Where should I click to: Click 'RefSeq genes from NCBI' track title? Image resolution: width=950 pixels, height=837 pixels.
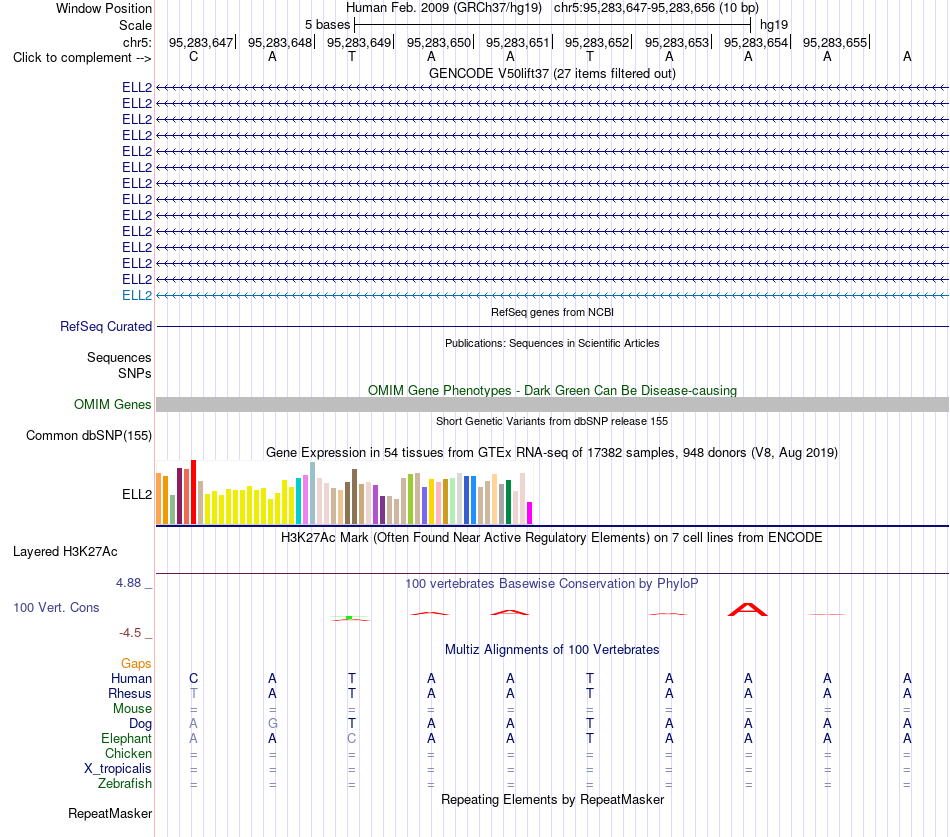coord(552,312)
